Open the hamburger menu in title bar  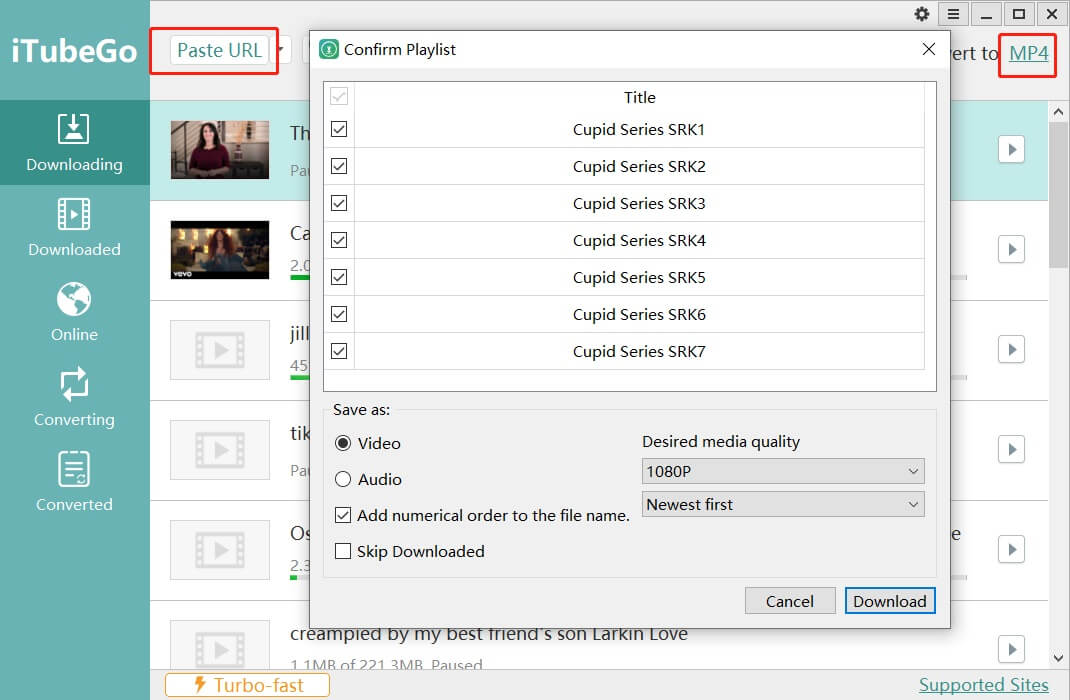(953, 14)
